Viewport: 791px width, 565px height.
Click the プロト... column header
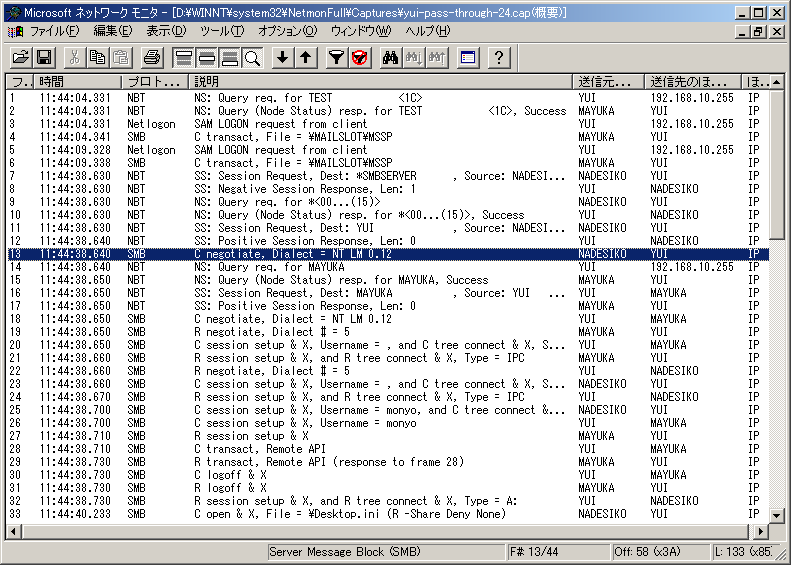pos(155,82)
